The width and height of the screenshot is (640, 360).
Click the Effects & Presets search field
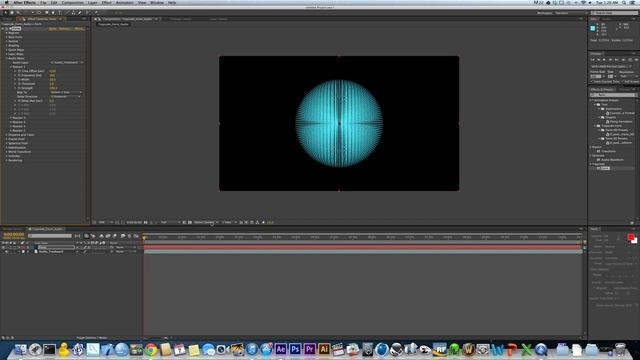coord(613,95)
